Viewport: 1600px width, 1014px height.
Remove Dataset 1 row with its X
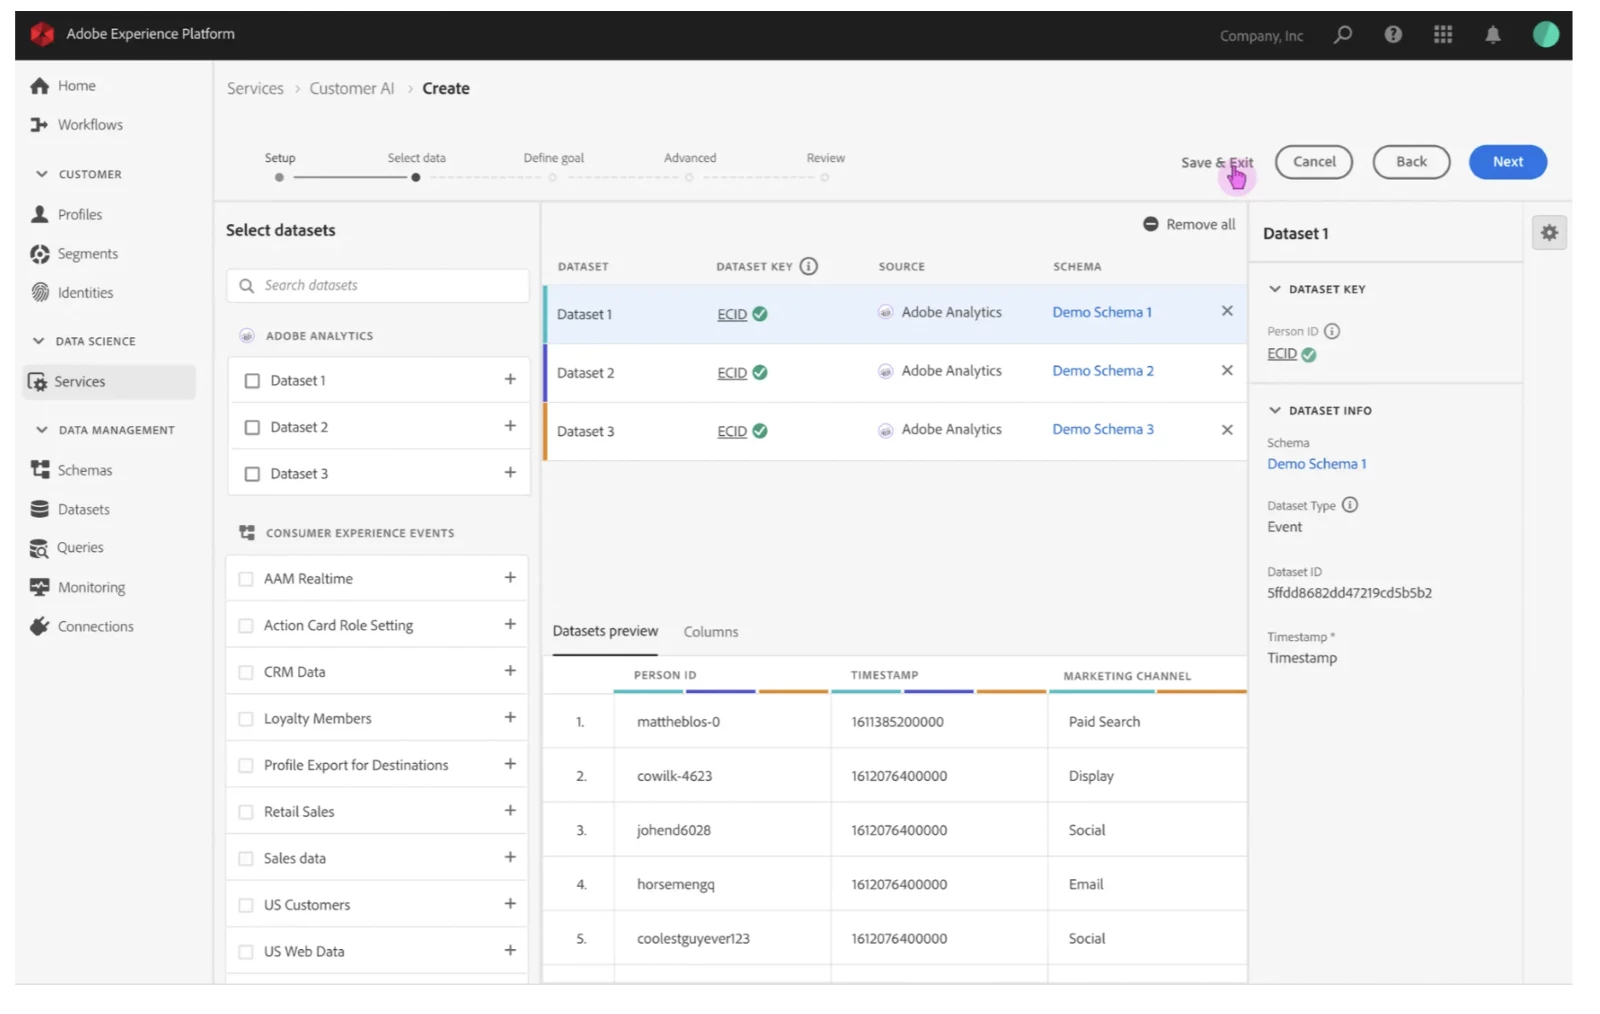point(1227,311)
